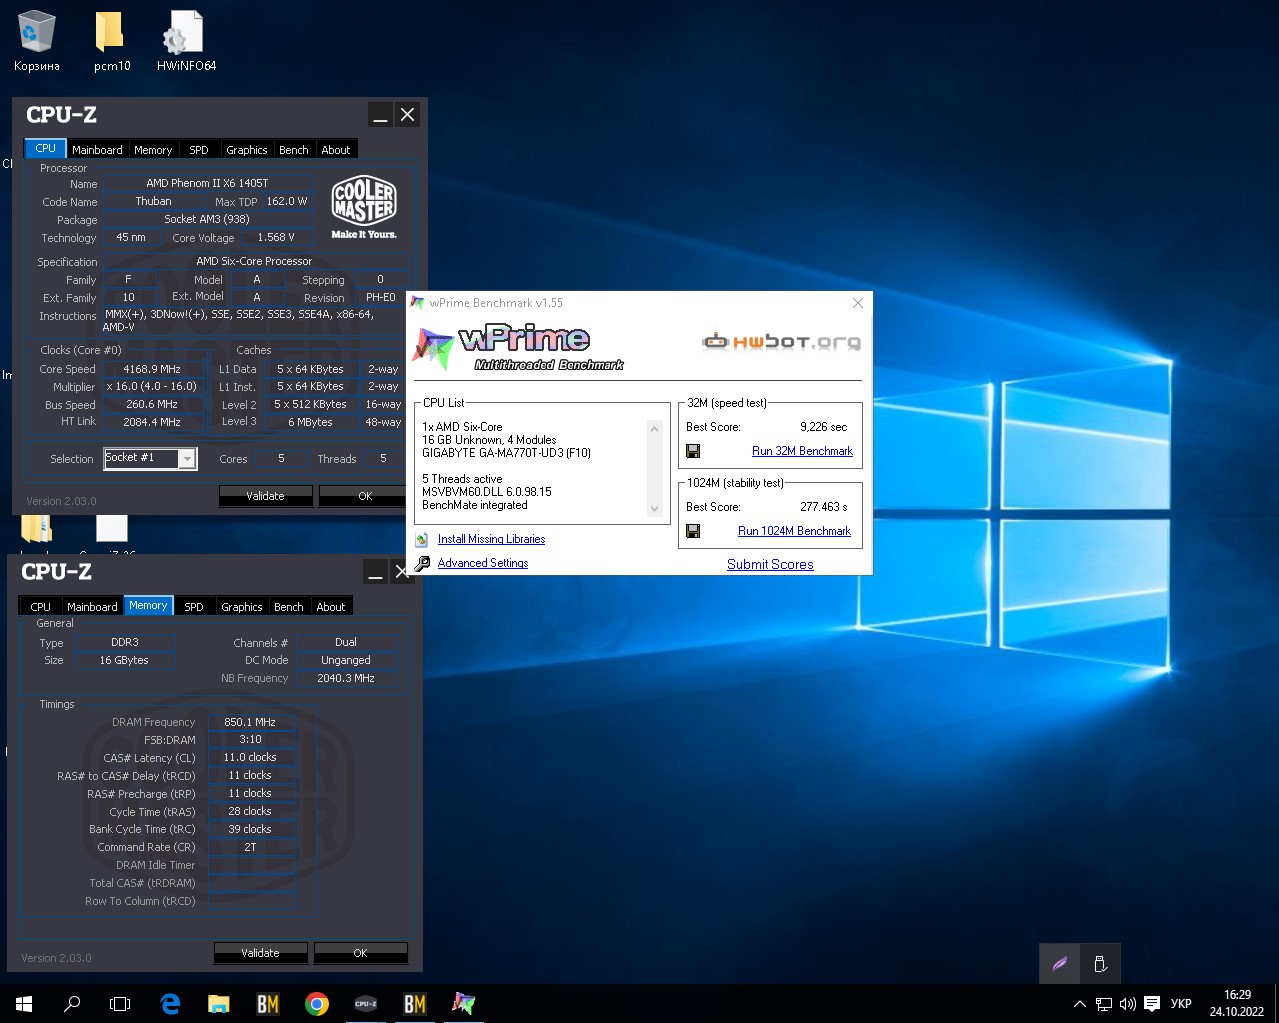Open the Windows Start menu
The height and width of the screenshot is (1023, 1279).
(24, 1003)
